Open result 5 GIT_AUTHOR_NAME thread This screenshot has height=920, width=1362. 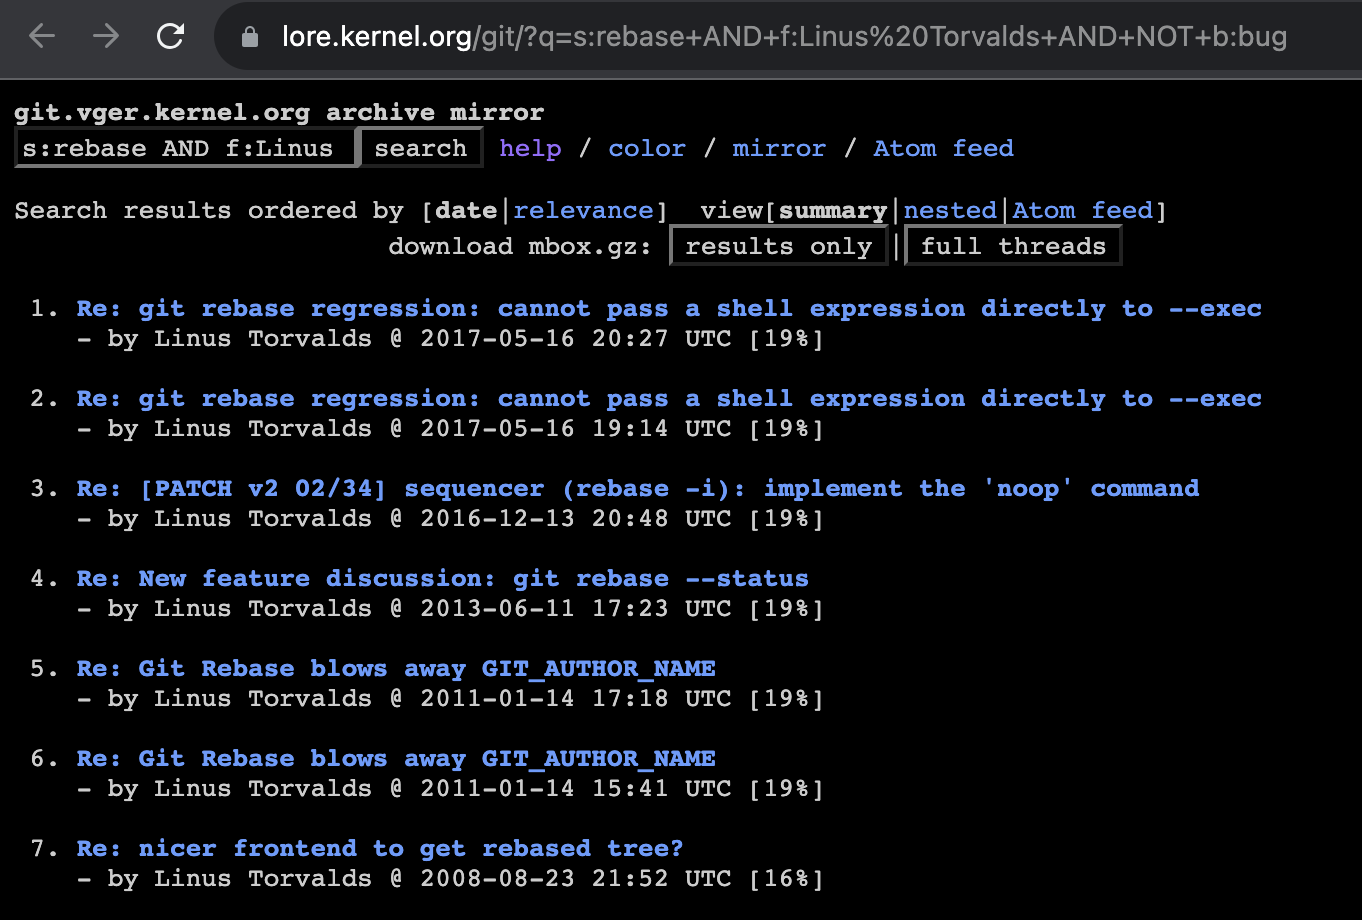396,668
